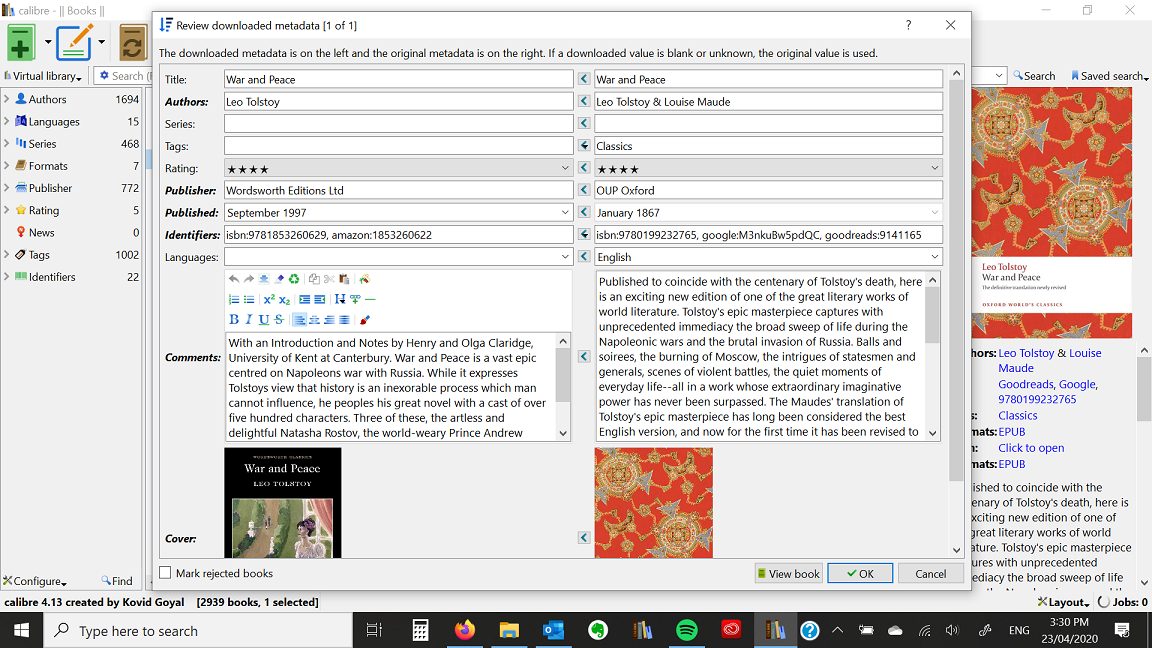Open the Configure menu in Tag browser
The width and height of the screenshot is (1152, 648).
click(35, 581)
